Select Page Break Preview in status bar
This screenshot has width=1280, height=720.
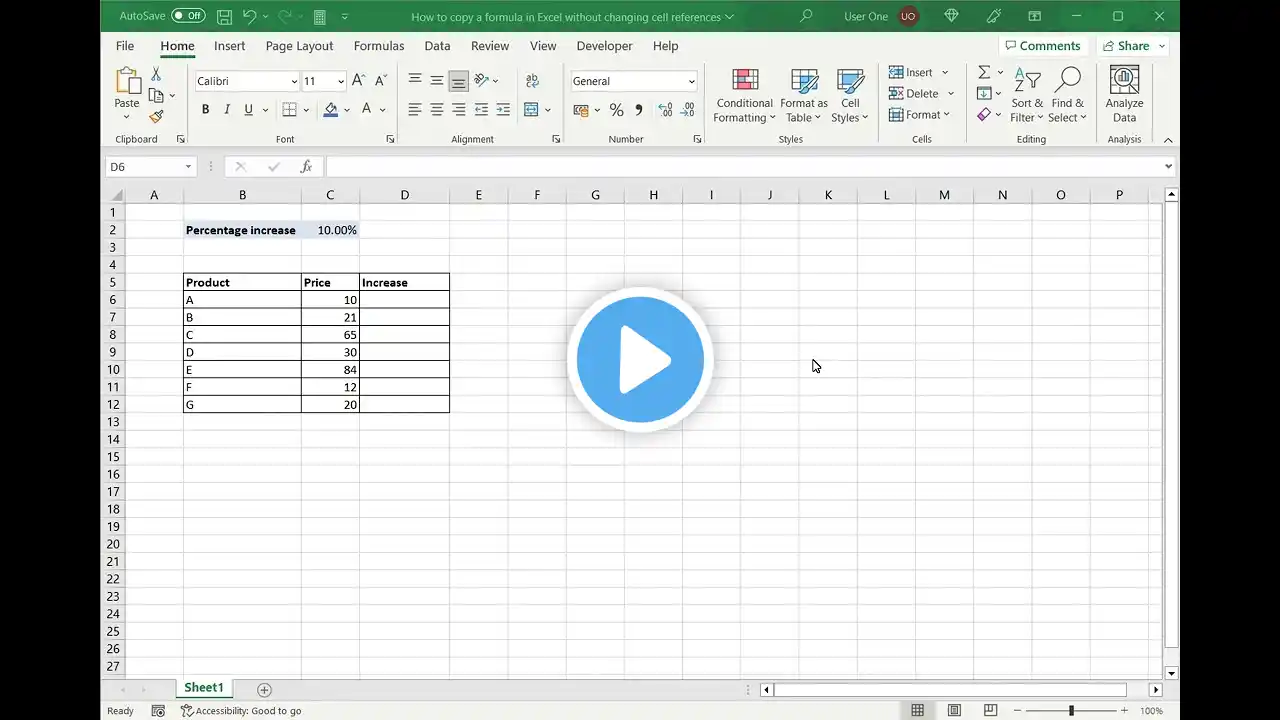pyautogui.click(x=990, y=711)
